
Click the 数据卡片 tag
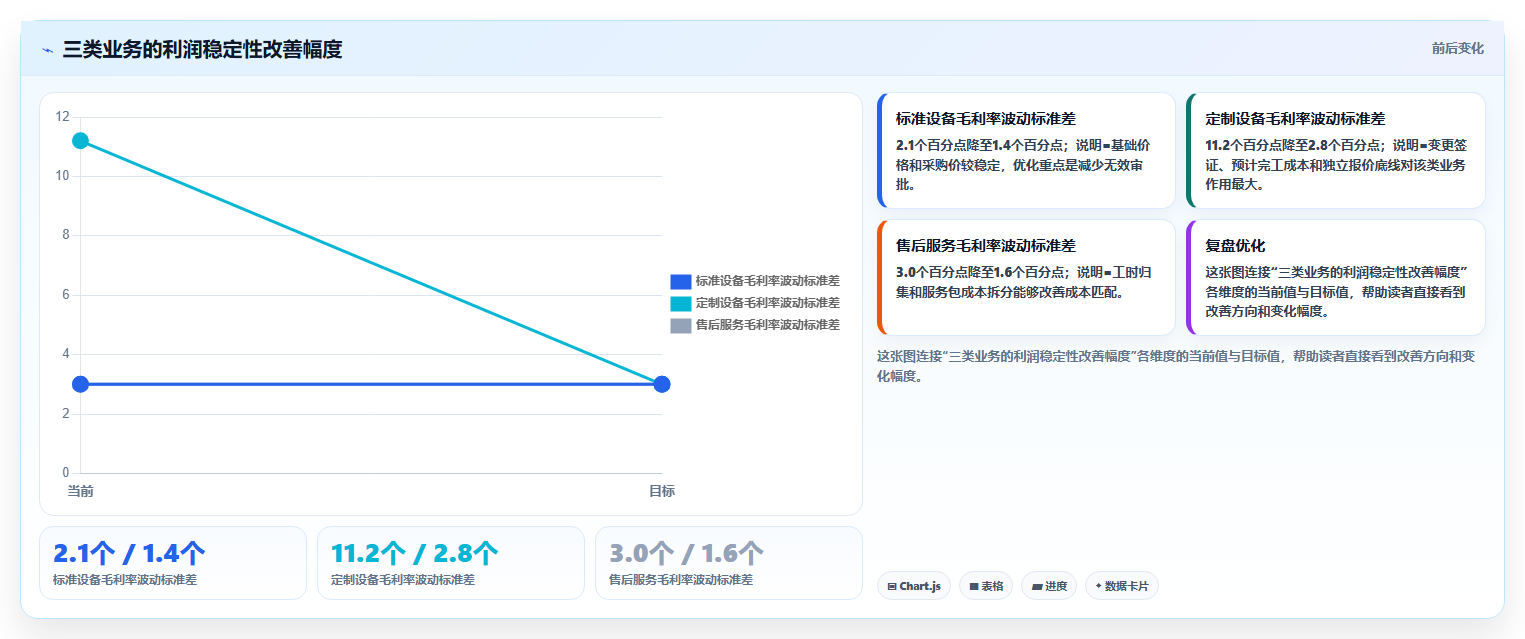[x=1122, y=586]
